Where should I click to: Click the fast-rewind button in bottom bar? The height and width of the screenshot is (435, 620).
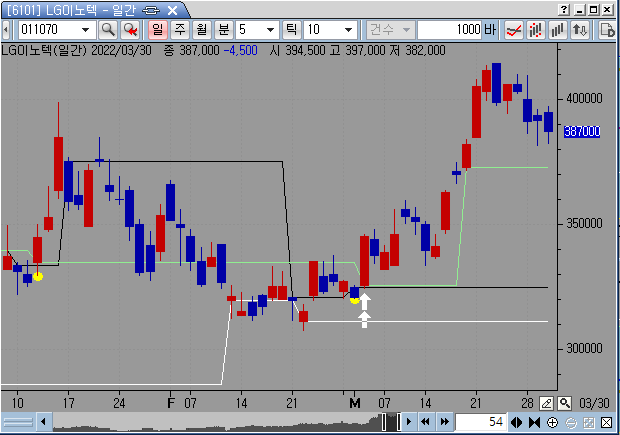(425, 423)
